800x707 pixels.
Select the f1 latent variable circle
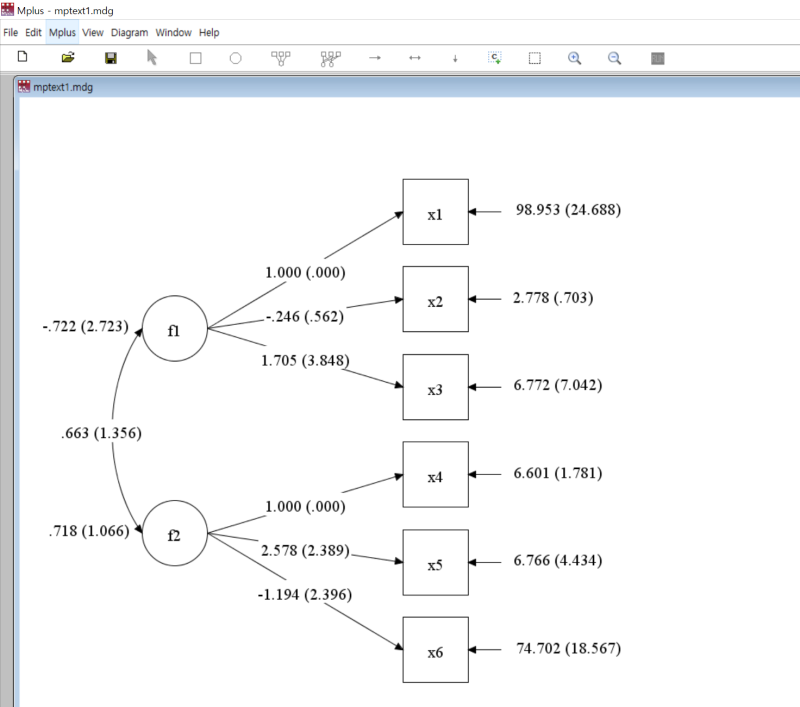175,329
